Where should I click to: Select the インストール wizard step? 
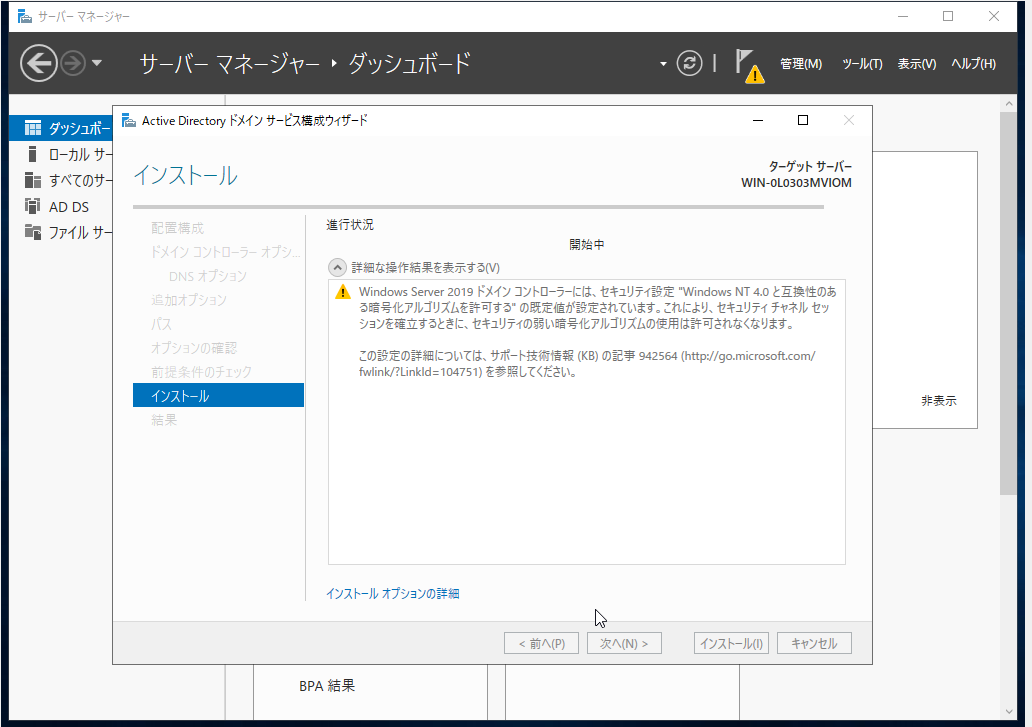pos(219,395)
